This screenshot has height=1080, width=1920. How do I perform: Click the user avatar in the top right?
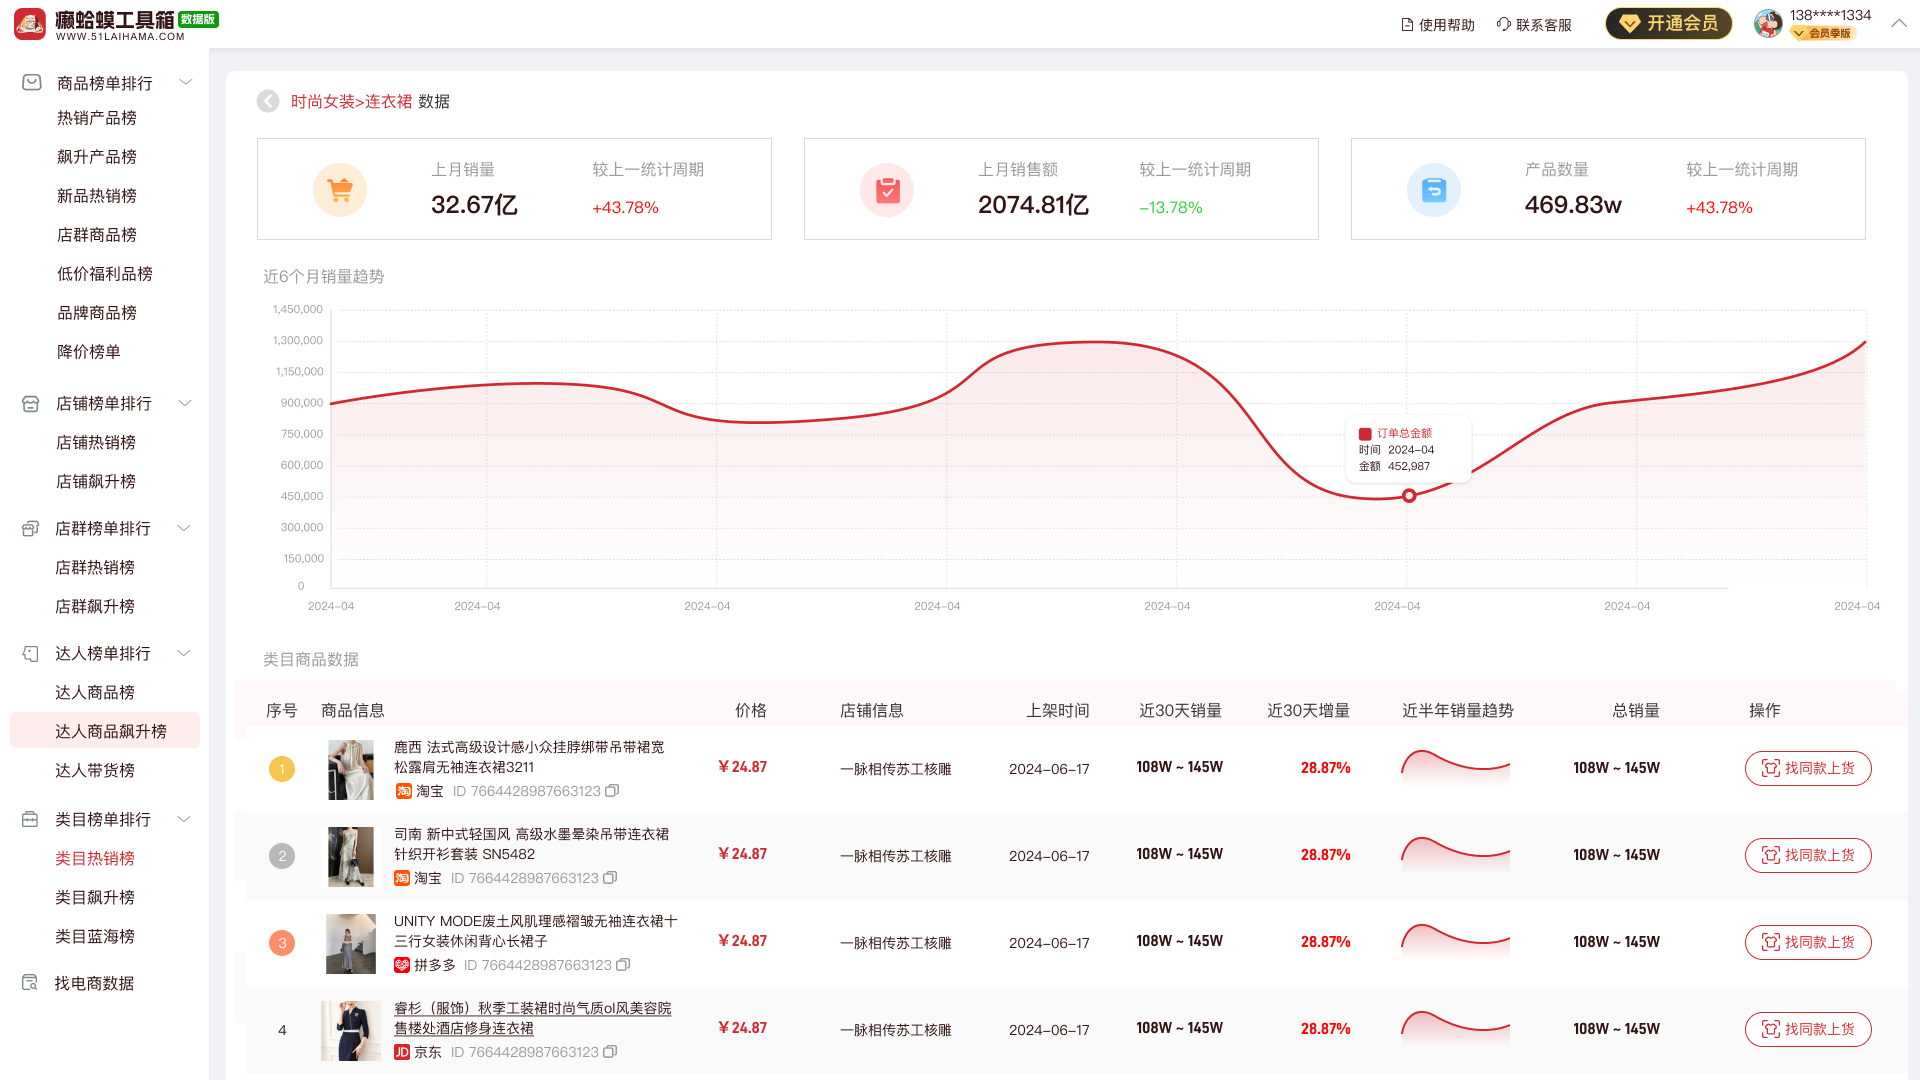tap(1767, 23)
